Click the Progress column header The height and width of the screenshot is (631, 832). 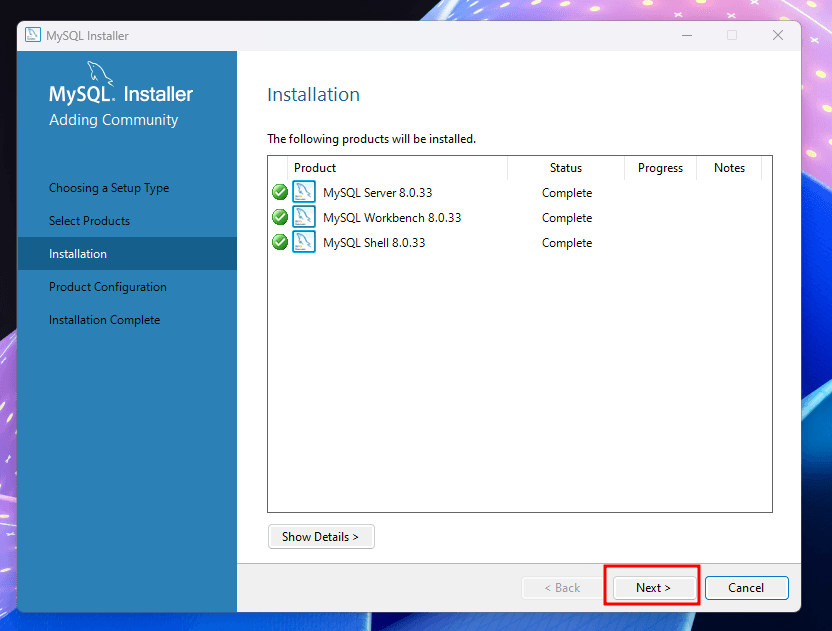(x=660, y=168)
